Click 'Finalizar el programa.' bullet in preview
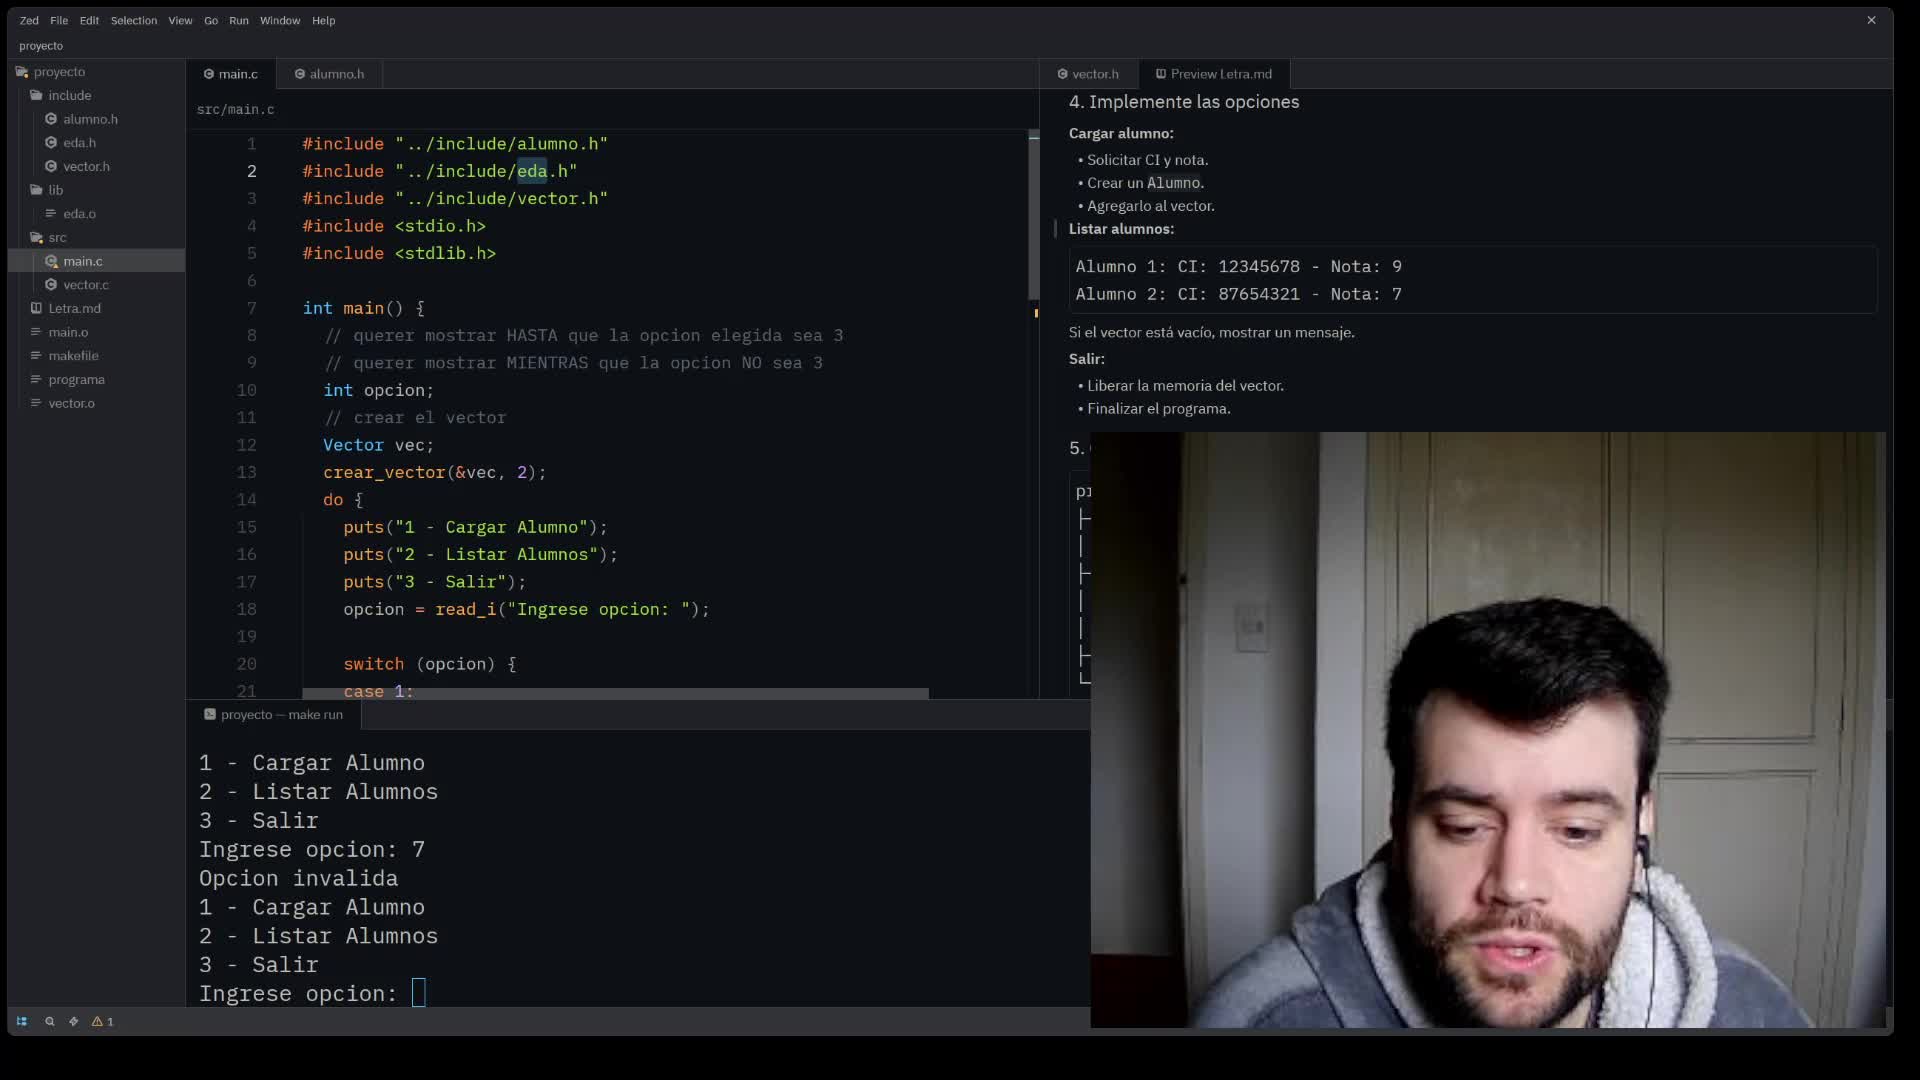 [x=1159, y=409]
